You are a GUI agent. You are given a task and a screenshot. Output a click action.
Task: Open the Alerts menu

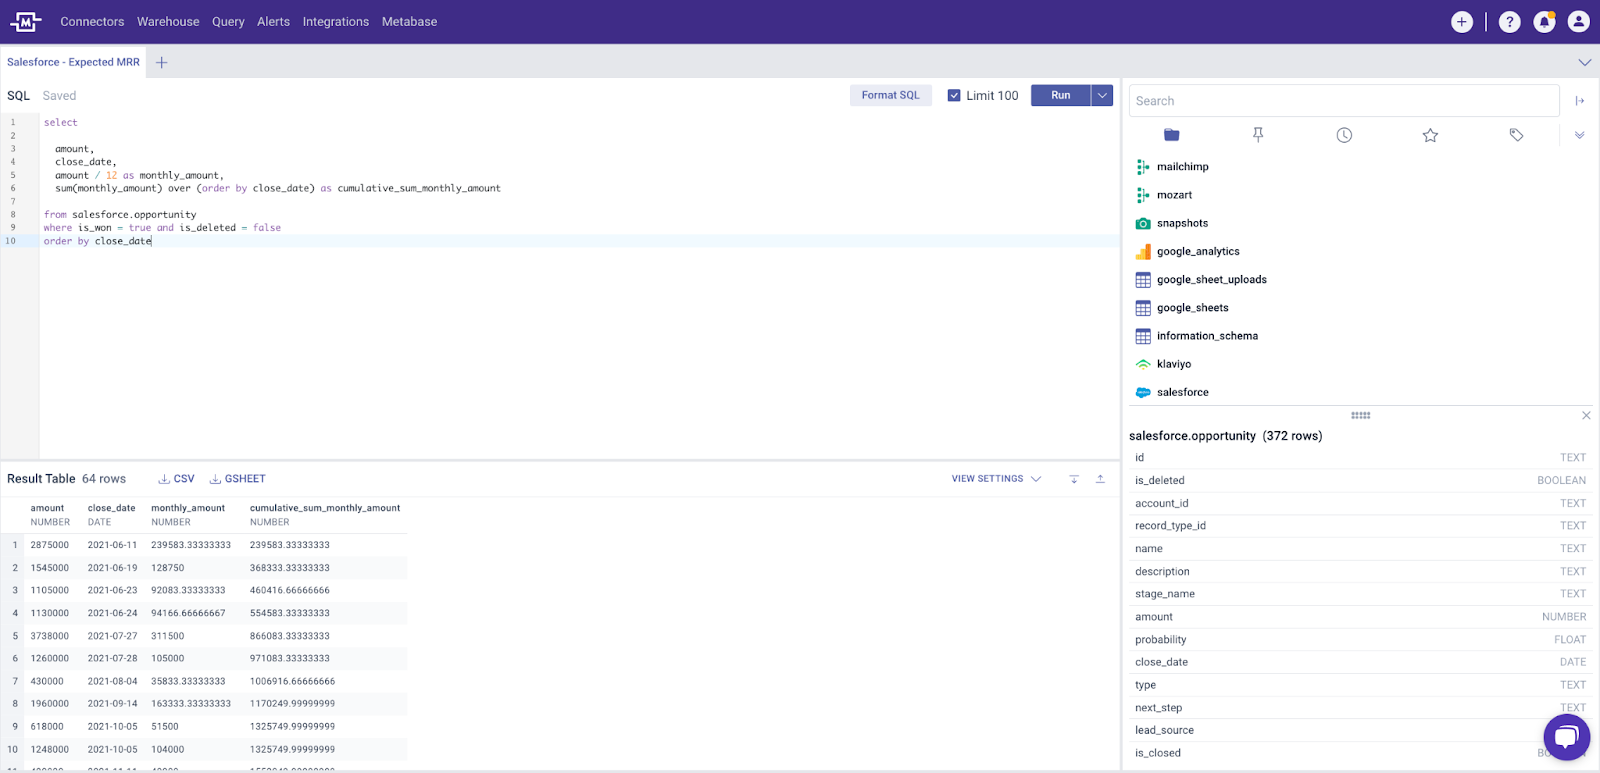pyautogui.click(x=273, y=21)
